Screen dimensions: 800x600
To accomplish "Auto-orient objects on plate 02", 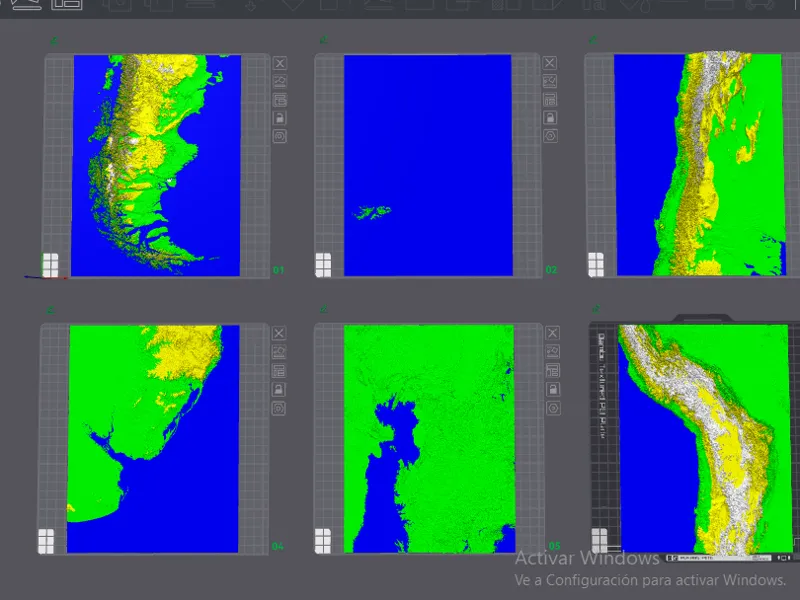I will coord(549,81).
